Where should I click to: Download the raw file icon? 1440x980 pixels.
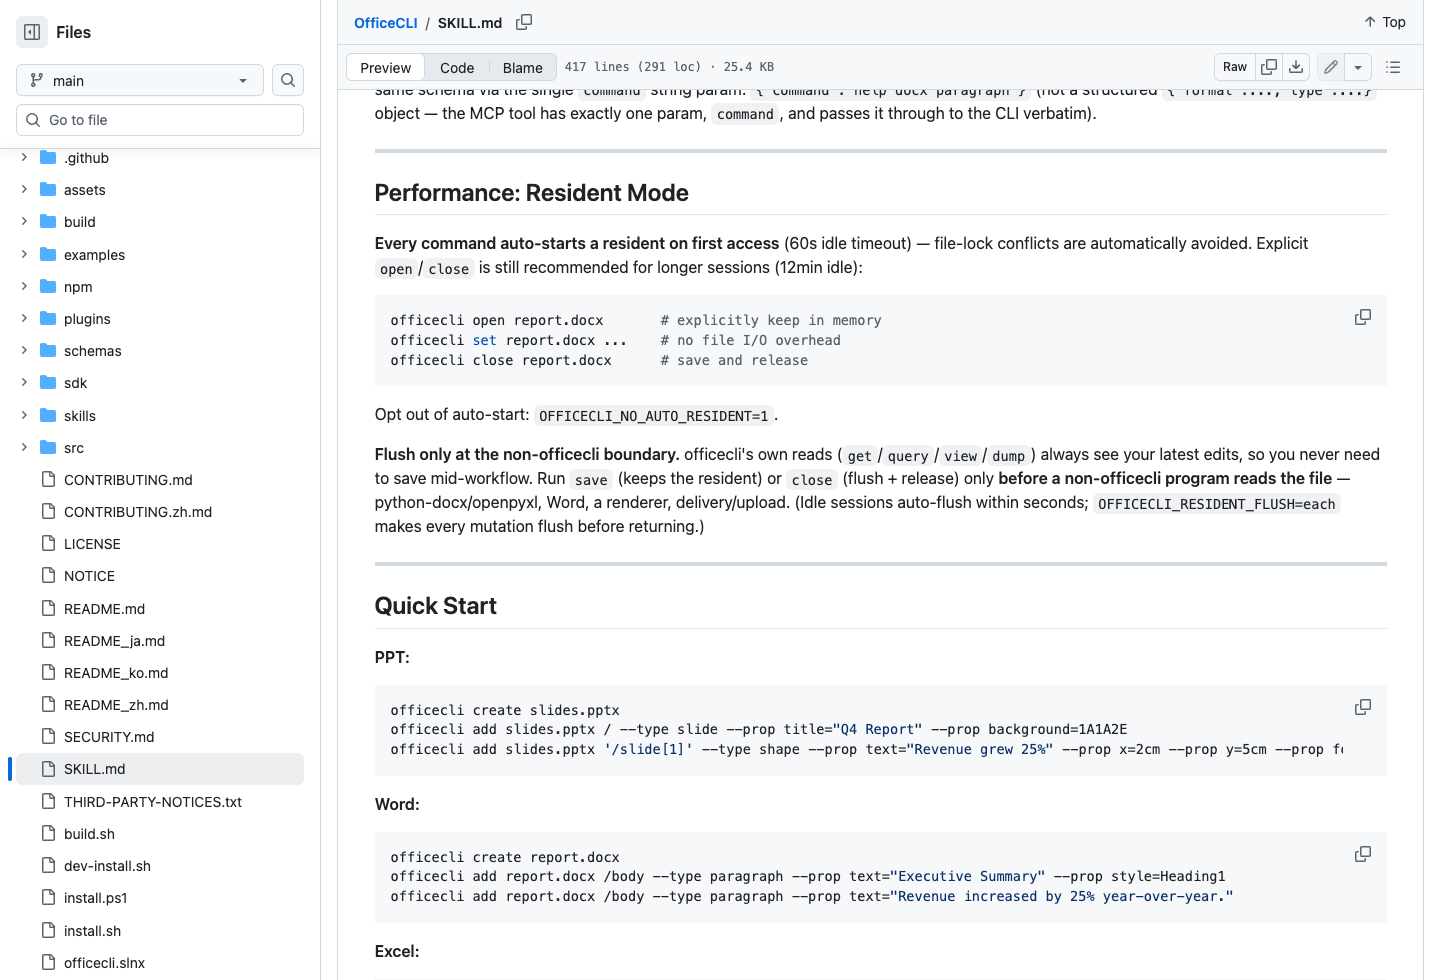click(1296, 67)
